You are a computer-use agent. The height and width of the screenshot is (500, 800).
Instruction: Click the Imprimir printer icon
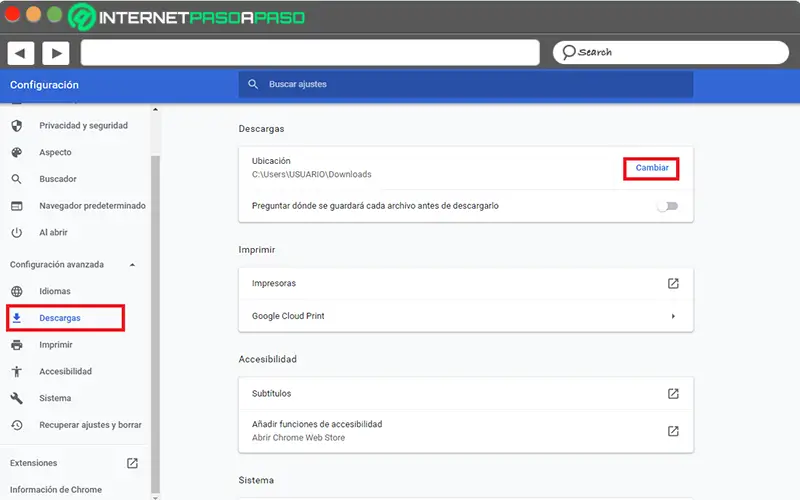[17, 345]
